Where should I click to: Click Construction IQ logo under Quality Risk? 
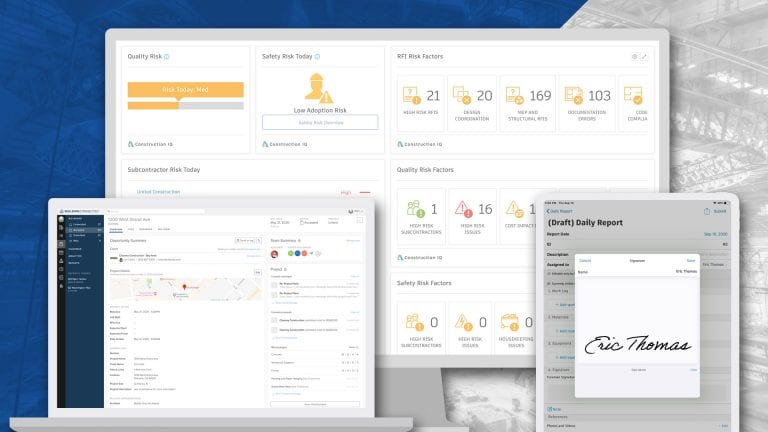click(x=150, y=144)
